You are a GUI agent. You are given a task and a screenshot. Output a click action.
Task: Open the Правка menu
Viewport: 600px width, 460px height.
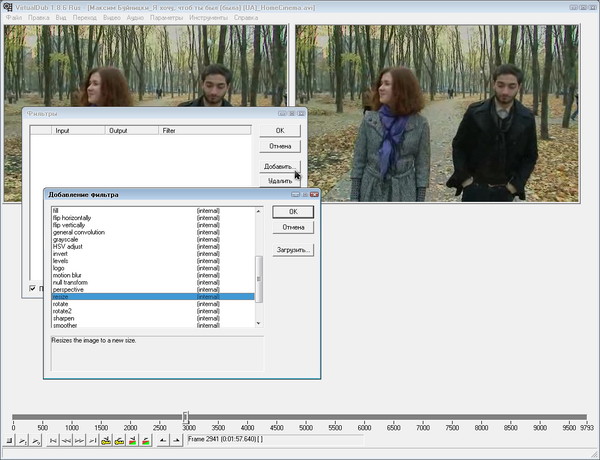click(x=39, y=18)
